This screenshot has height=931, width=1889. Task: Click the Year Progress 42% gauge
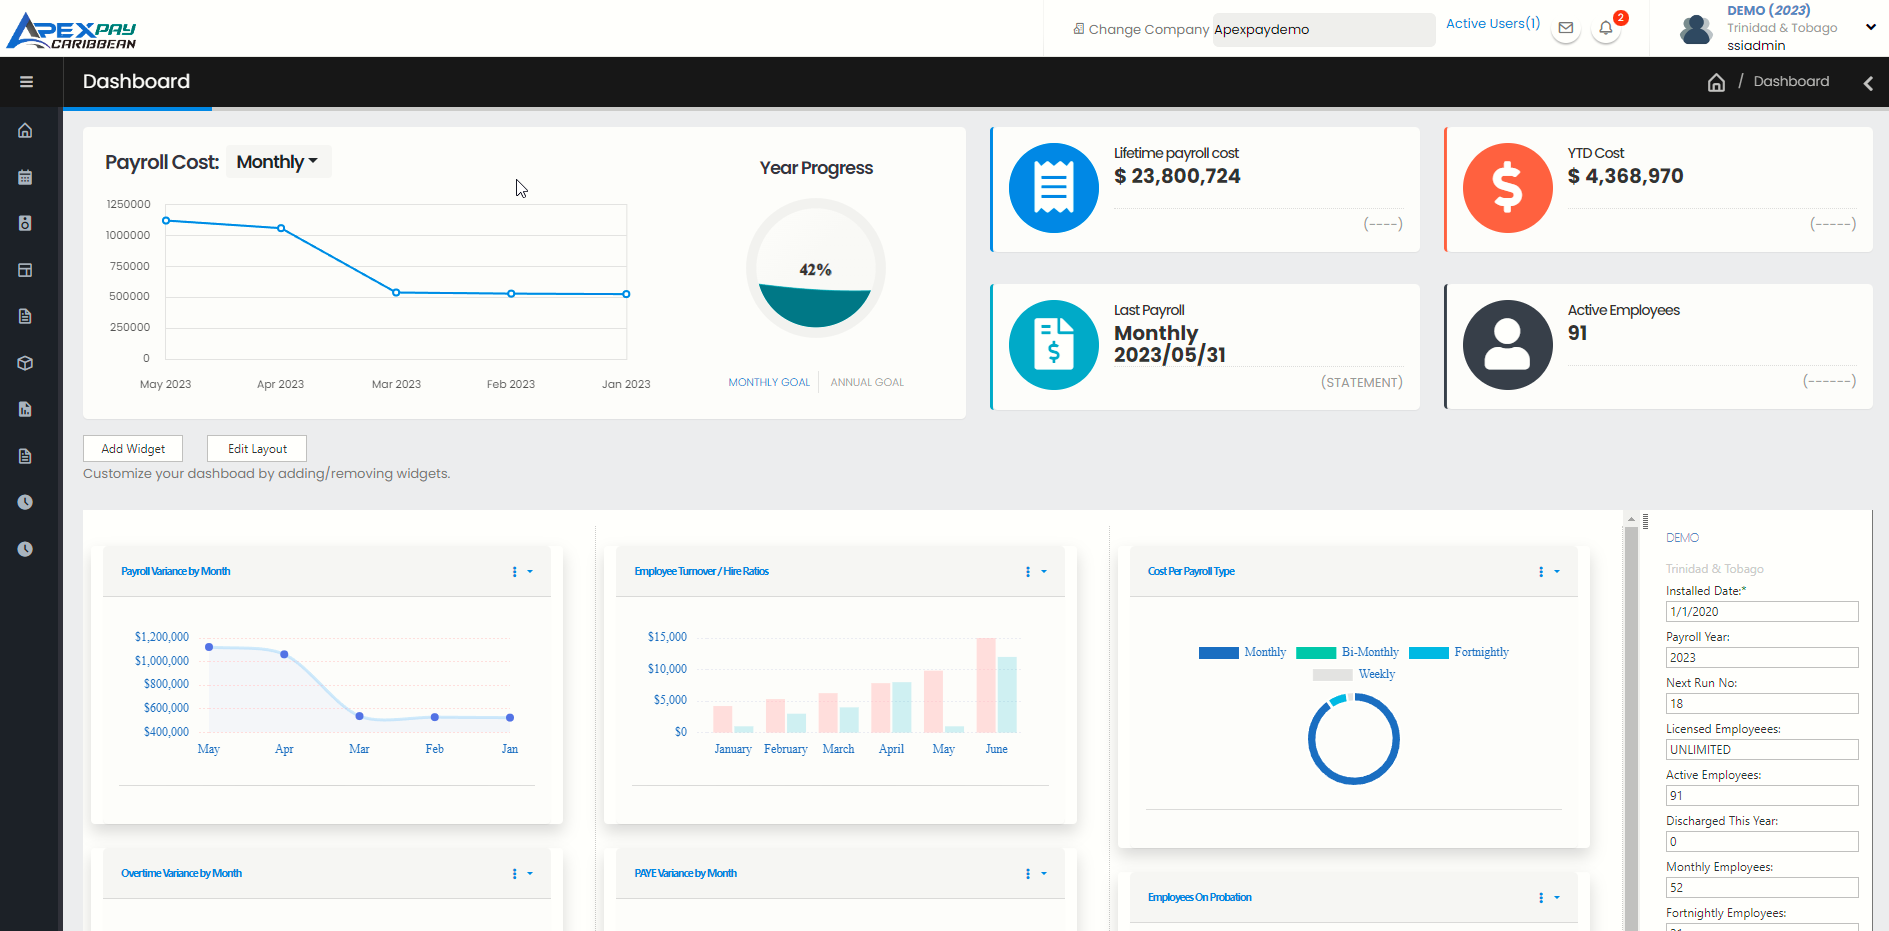pos(816,268)
